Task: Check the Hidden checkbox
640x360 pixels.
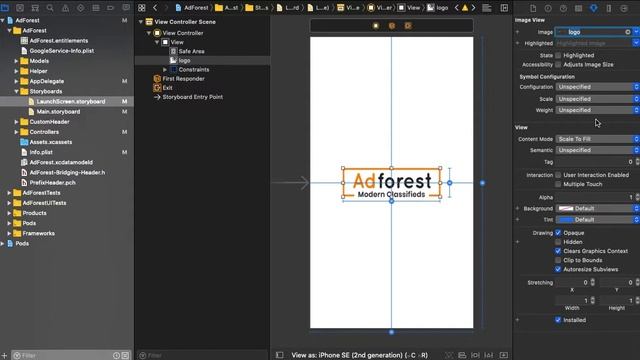Action: click(x=558, y=242)
